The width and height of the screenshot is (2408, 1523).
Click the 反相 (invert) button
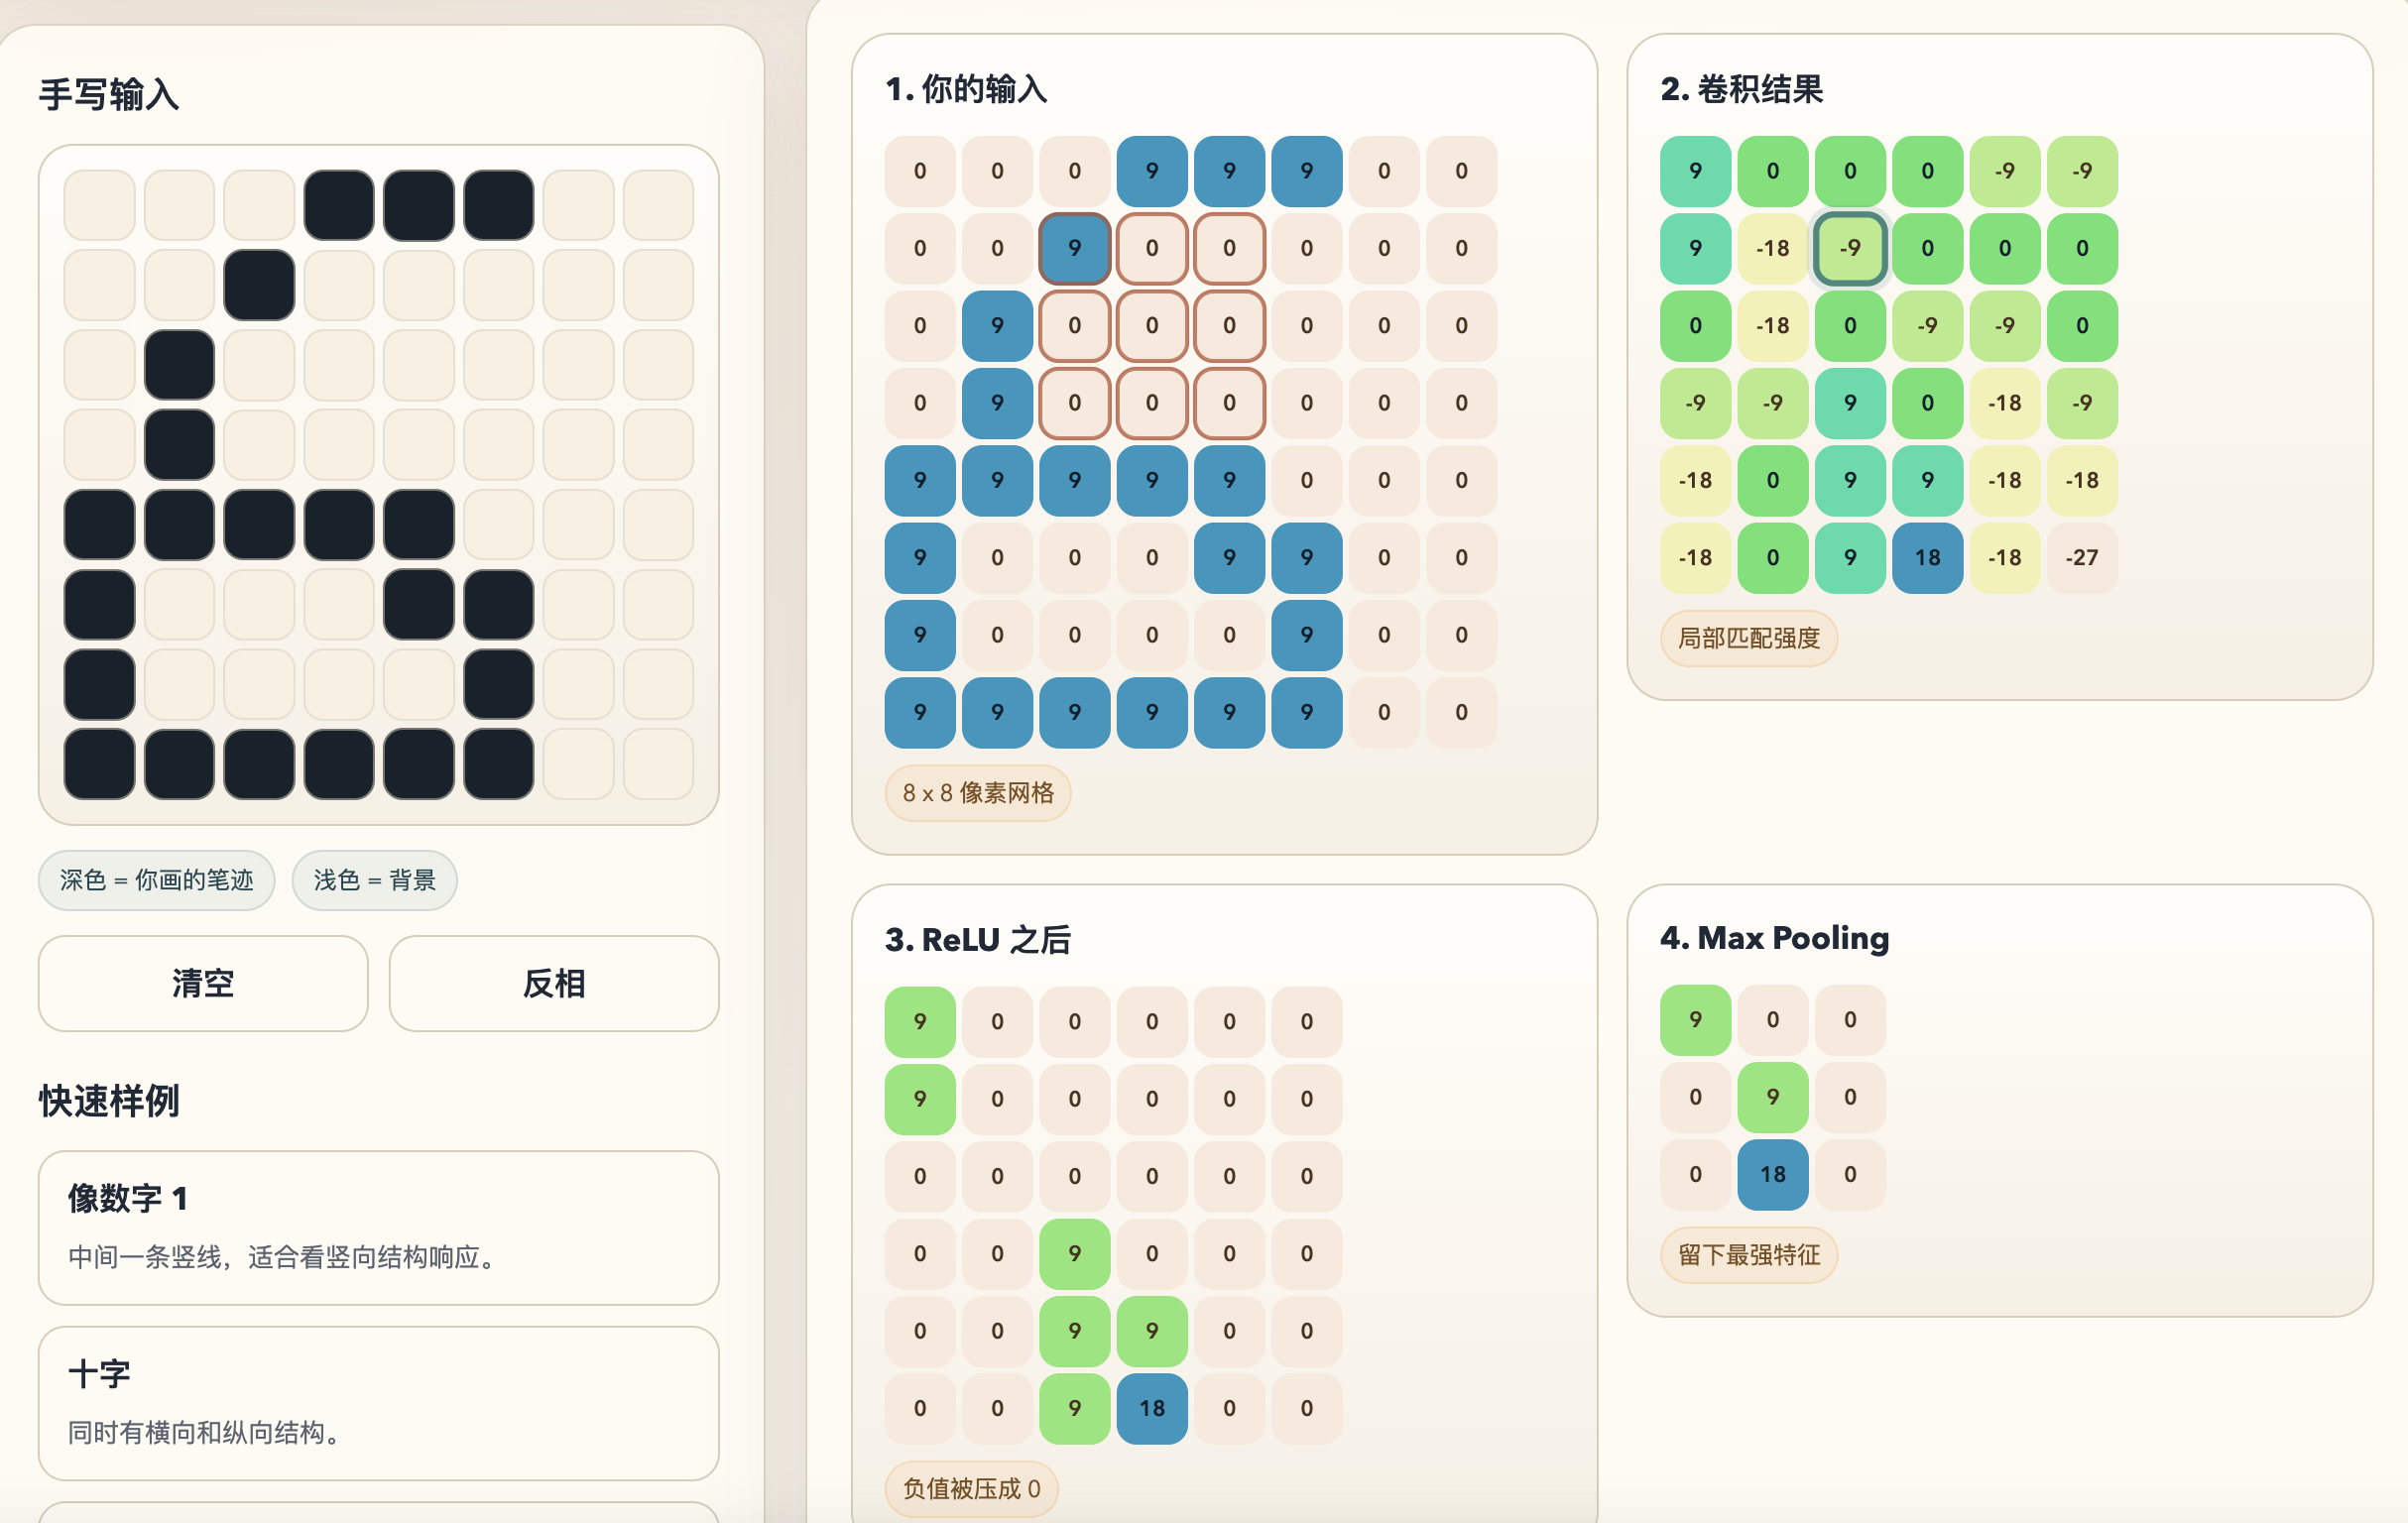(x=553, y=983)
